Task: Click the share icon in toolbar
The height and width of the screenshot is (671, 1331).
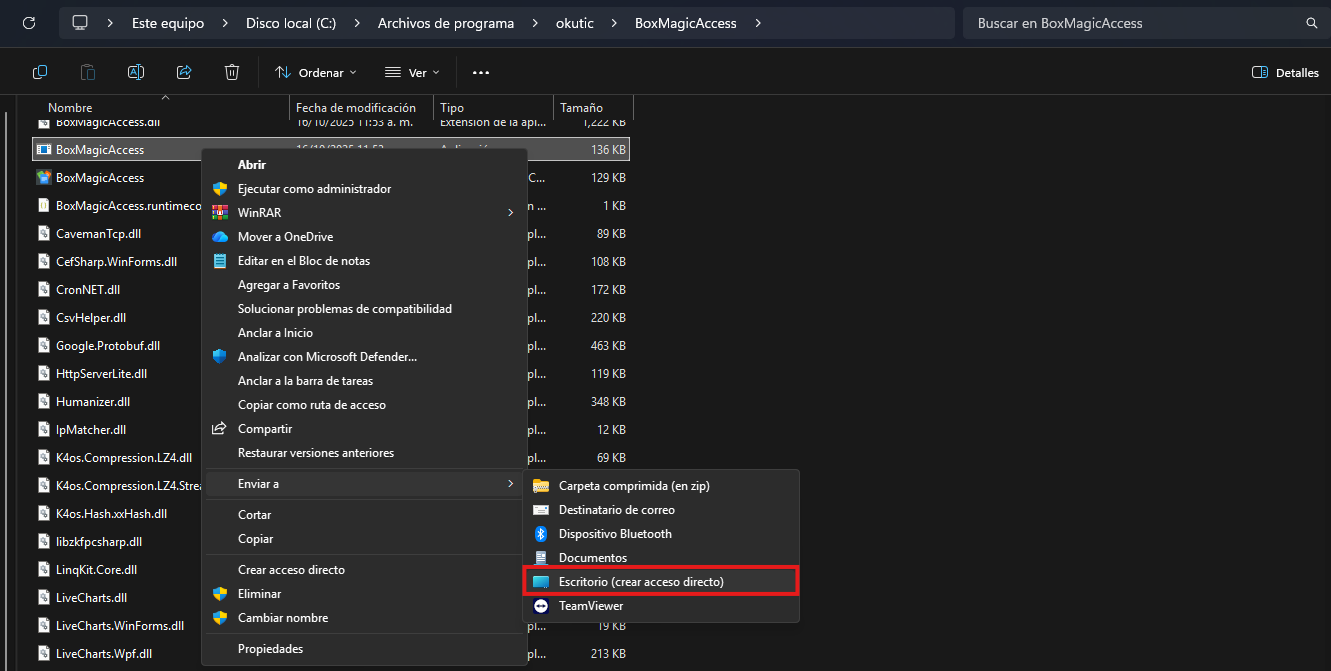Action: click(x=184, y=72)
